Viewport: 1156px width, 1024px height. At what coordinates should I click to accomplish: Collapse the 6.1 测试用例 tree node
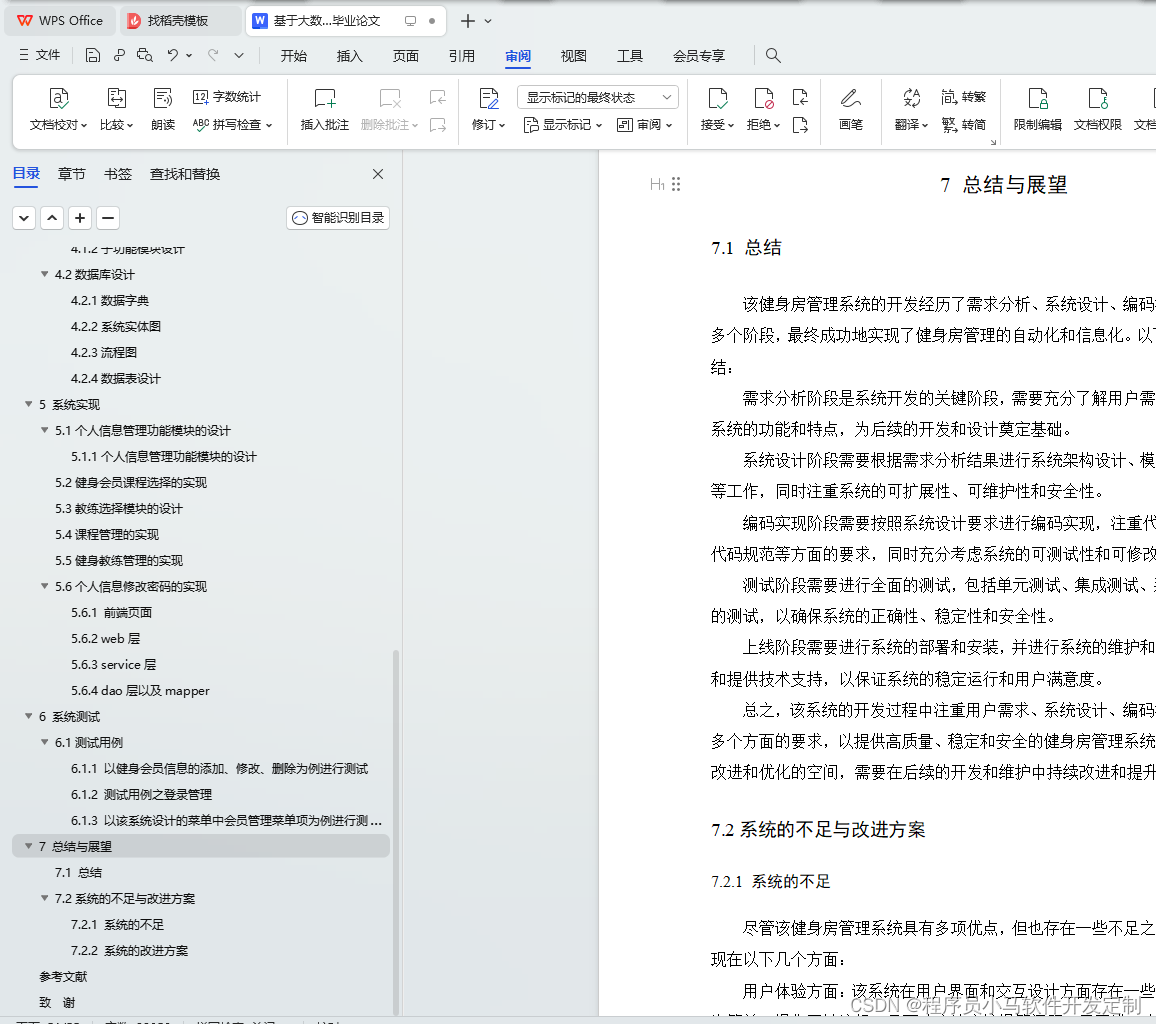(45, 742)
